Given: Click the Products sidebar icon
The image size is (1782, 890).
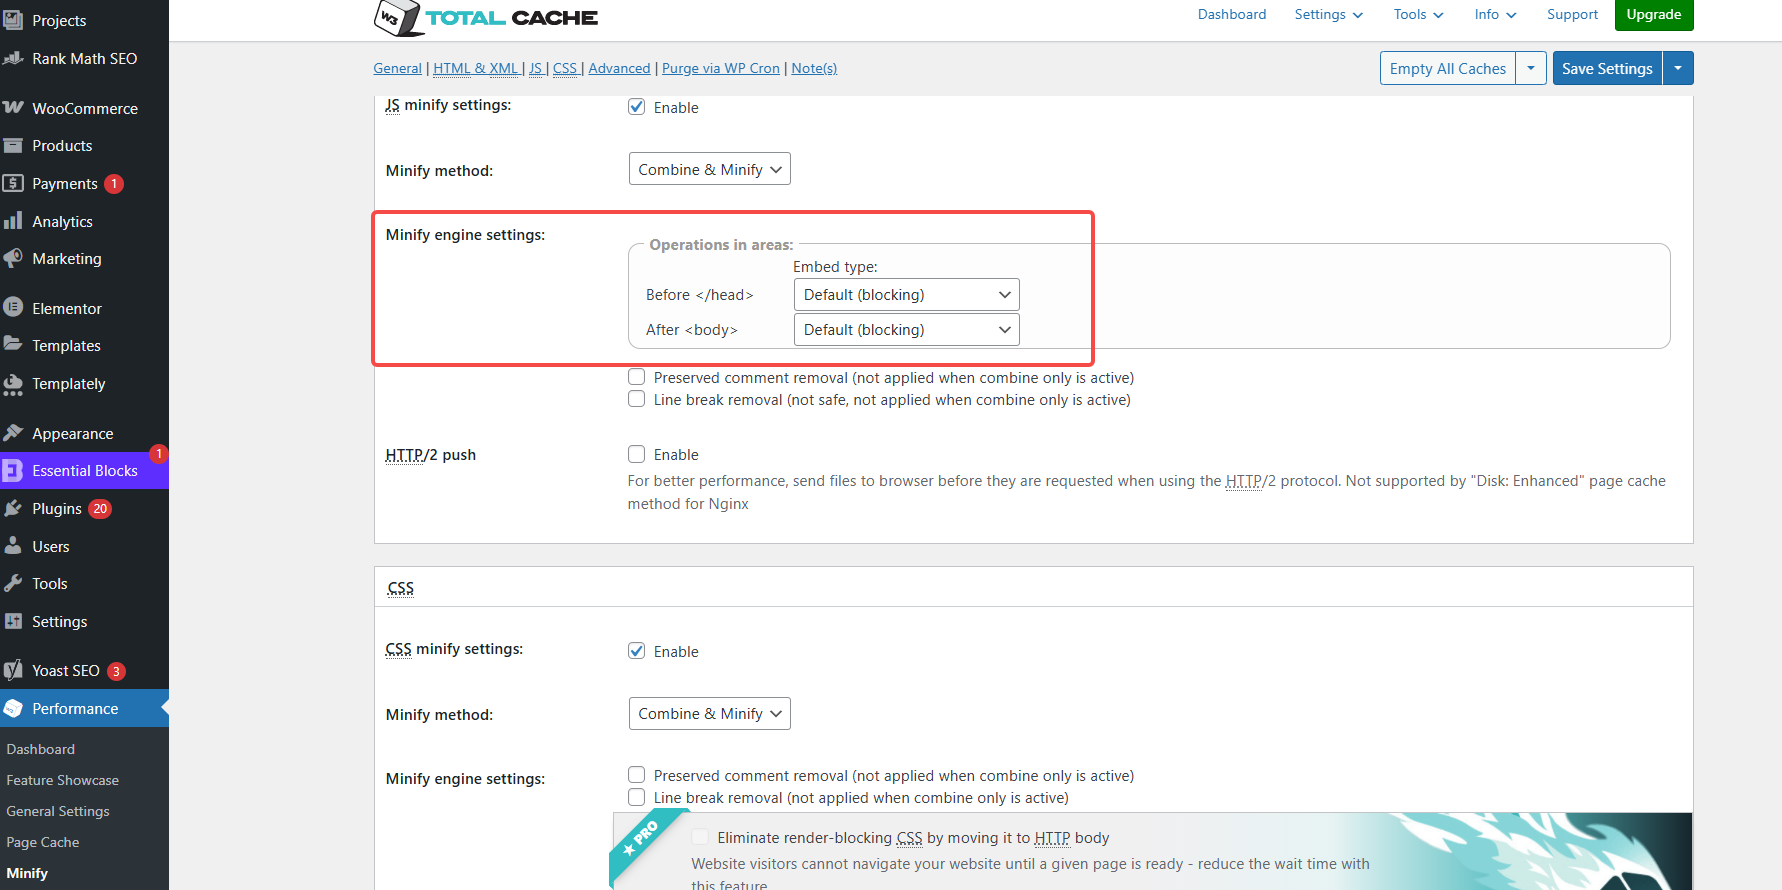Looking at the screenshot, I should 13,146.
